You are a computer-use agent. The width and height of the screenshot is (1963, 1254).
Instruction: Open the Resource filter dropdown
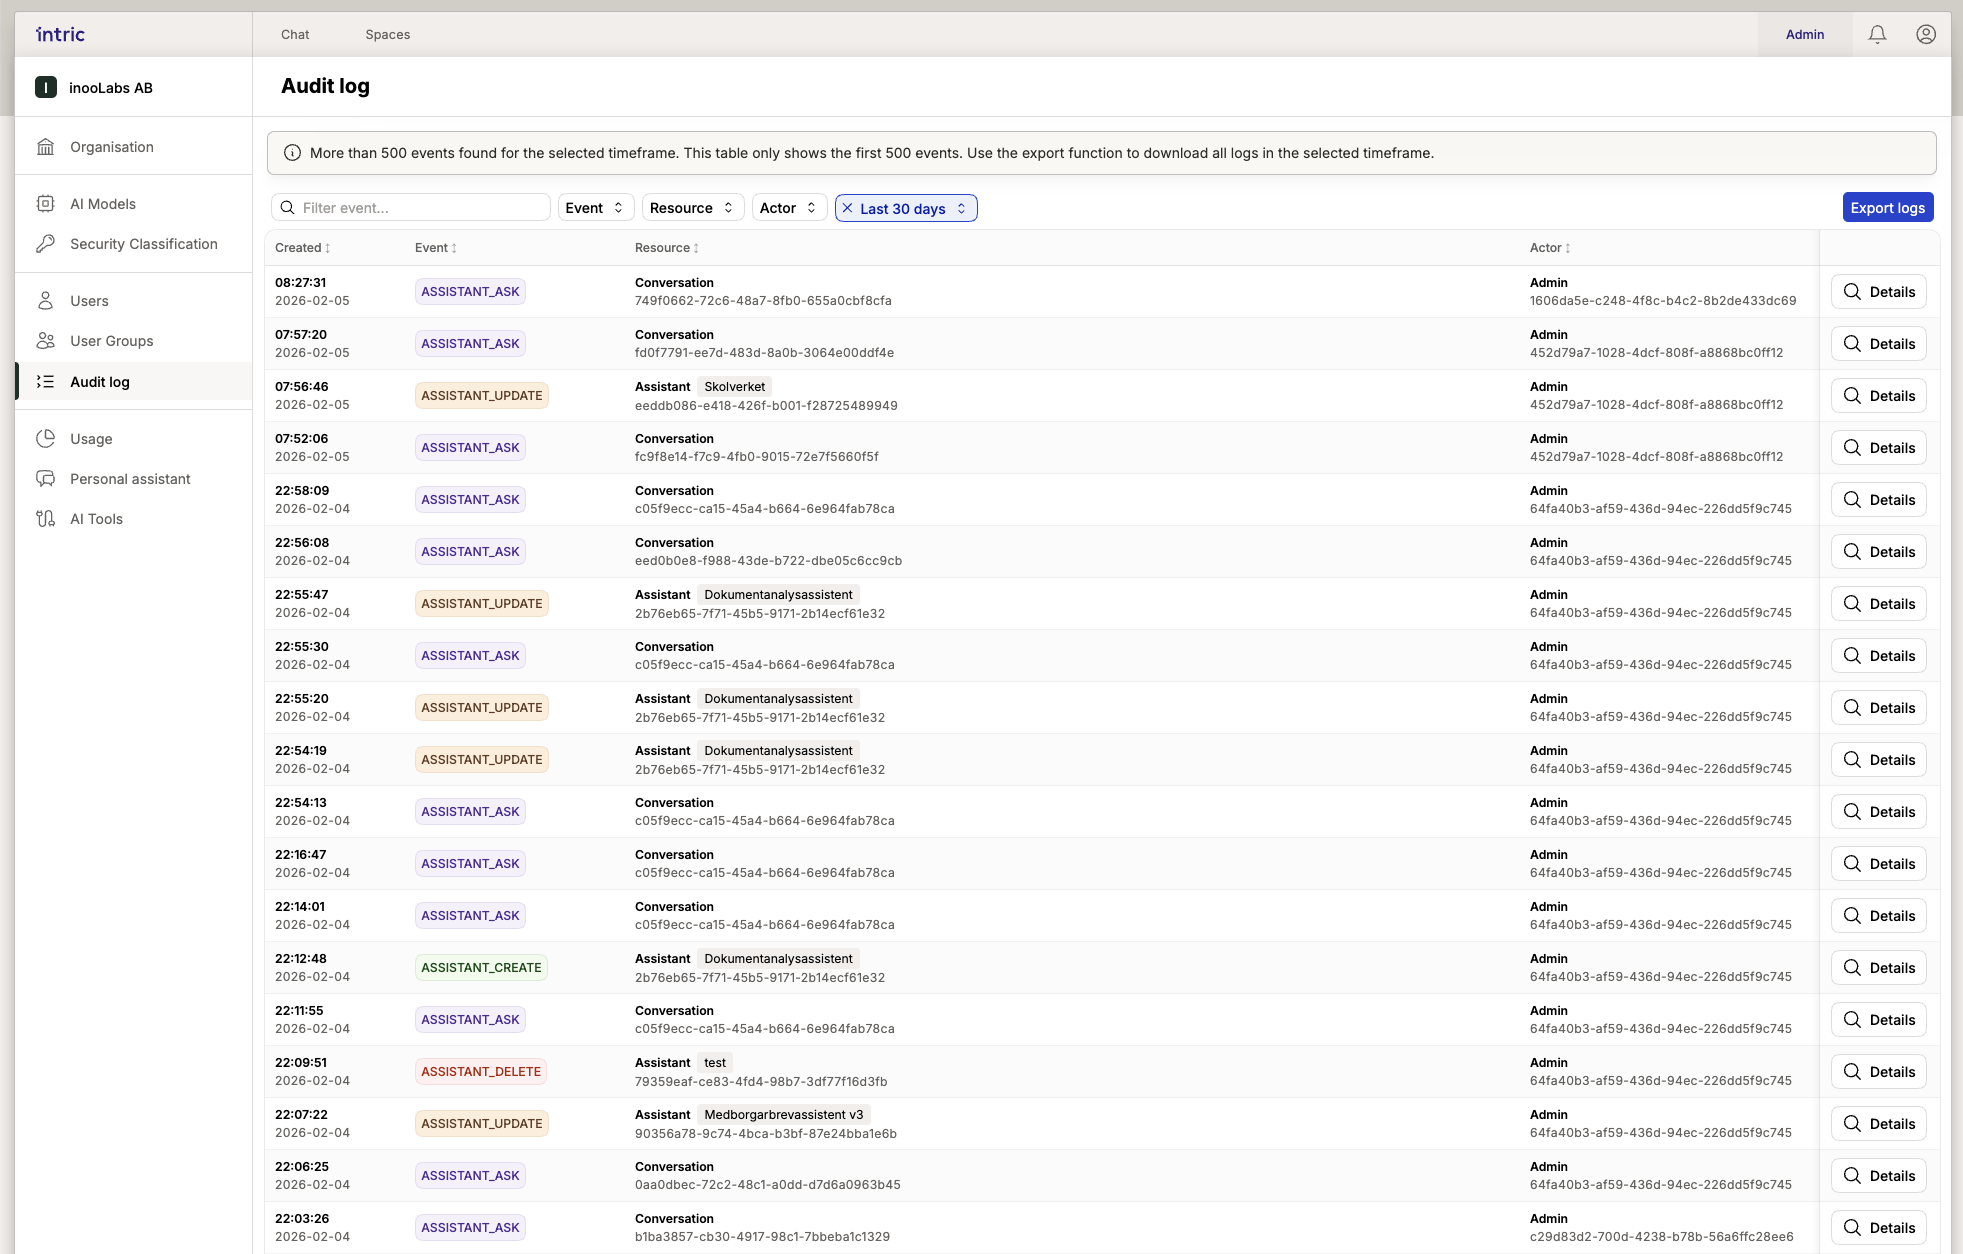coord(692,208)
